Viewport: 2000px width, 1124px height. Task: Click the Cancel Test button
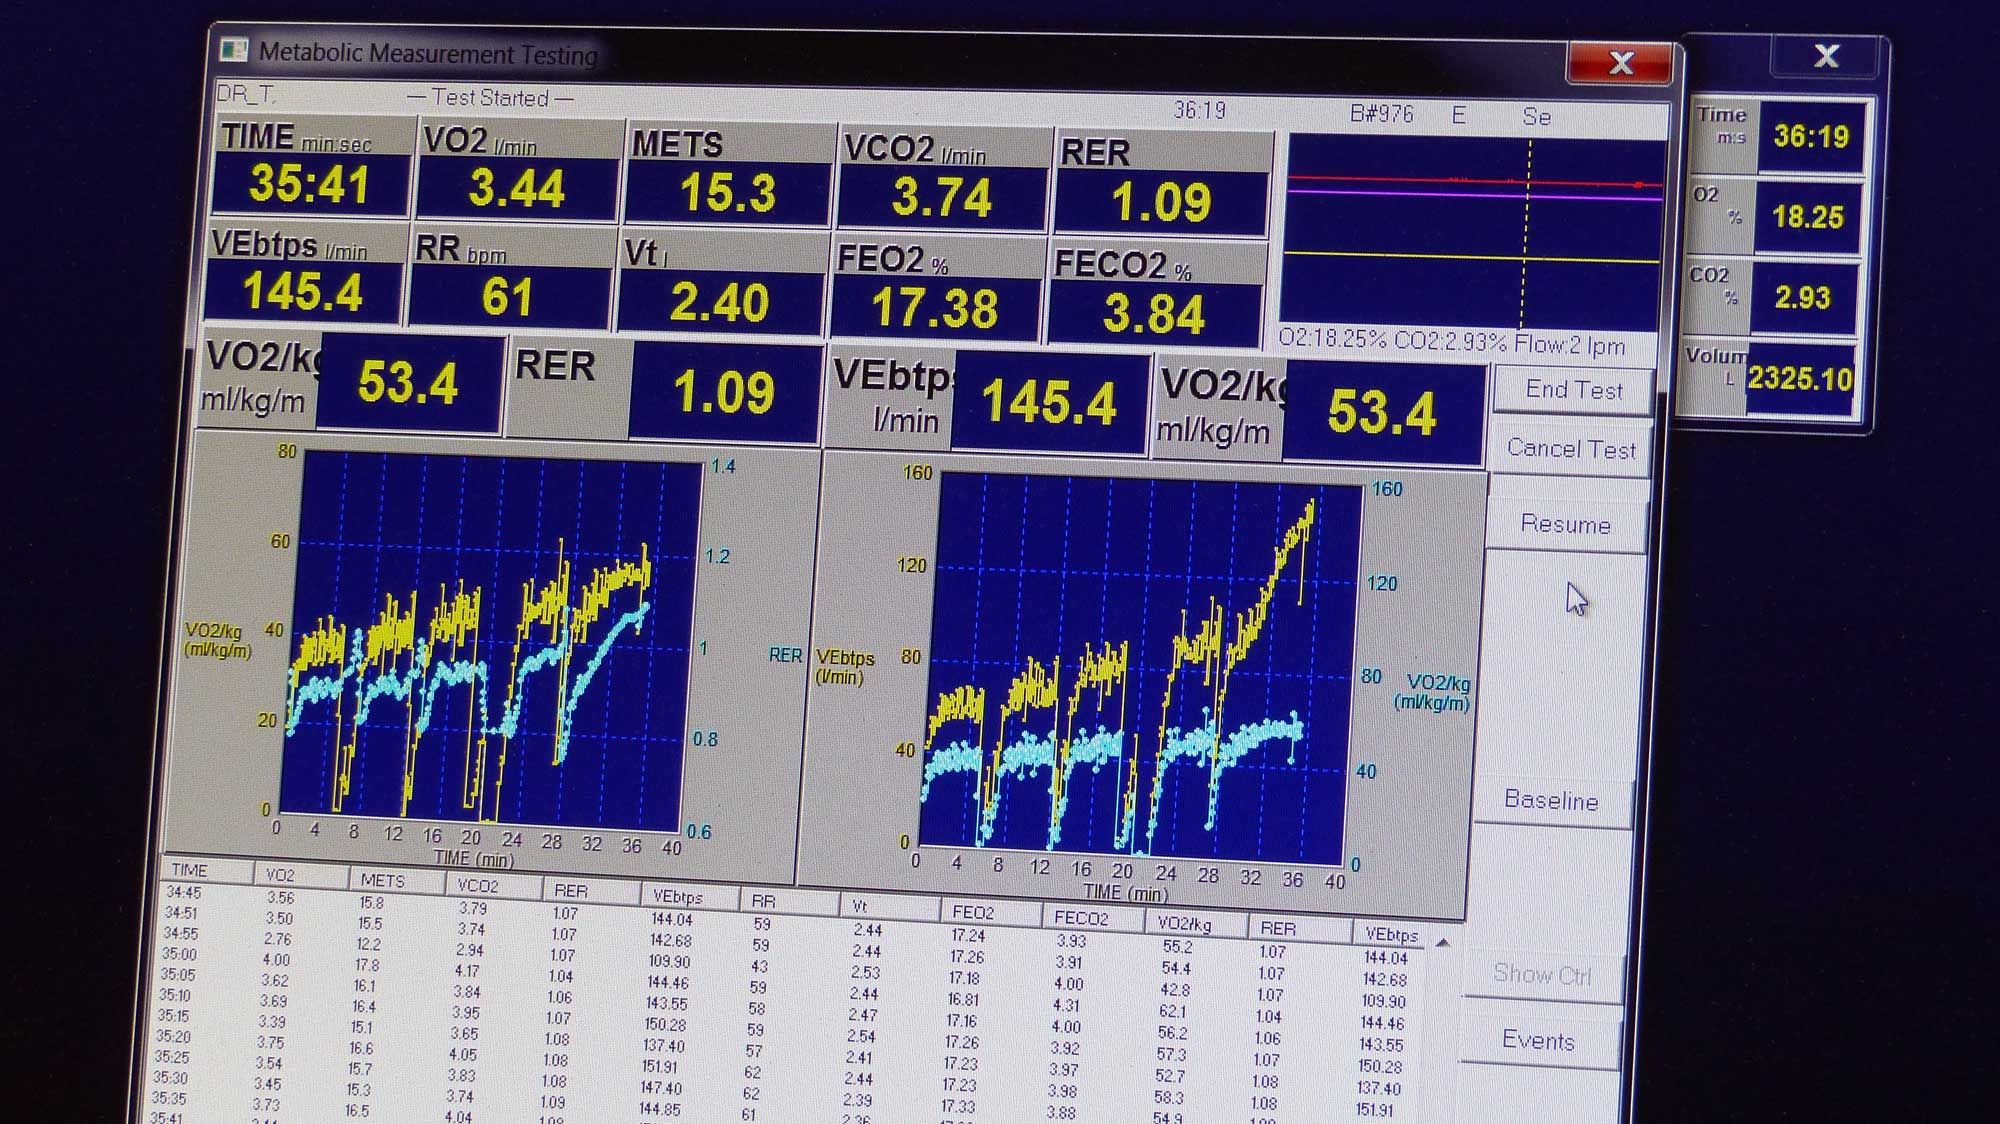[x=1570, y=449]
